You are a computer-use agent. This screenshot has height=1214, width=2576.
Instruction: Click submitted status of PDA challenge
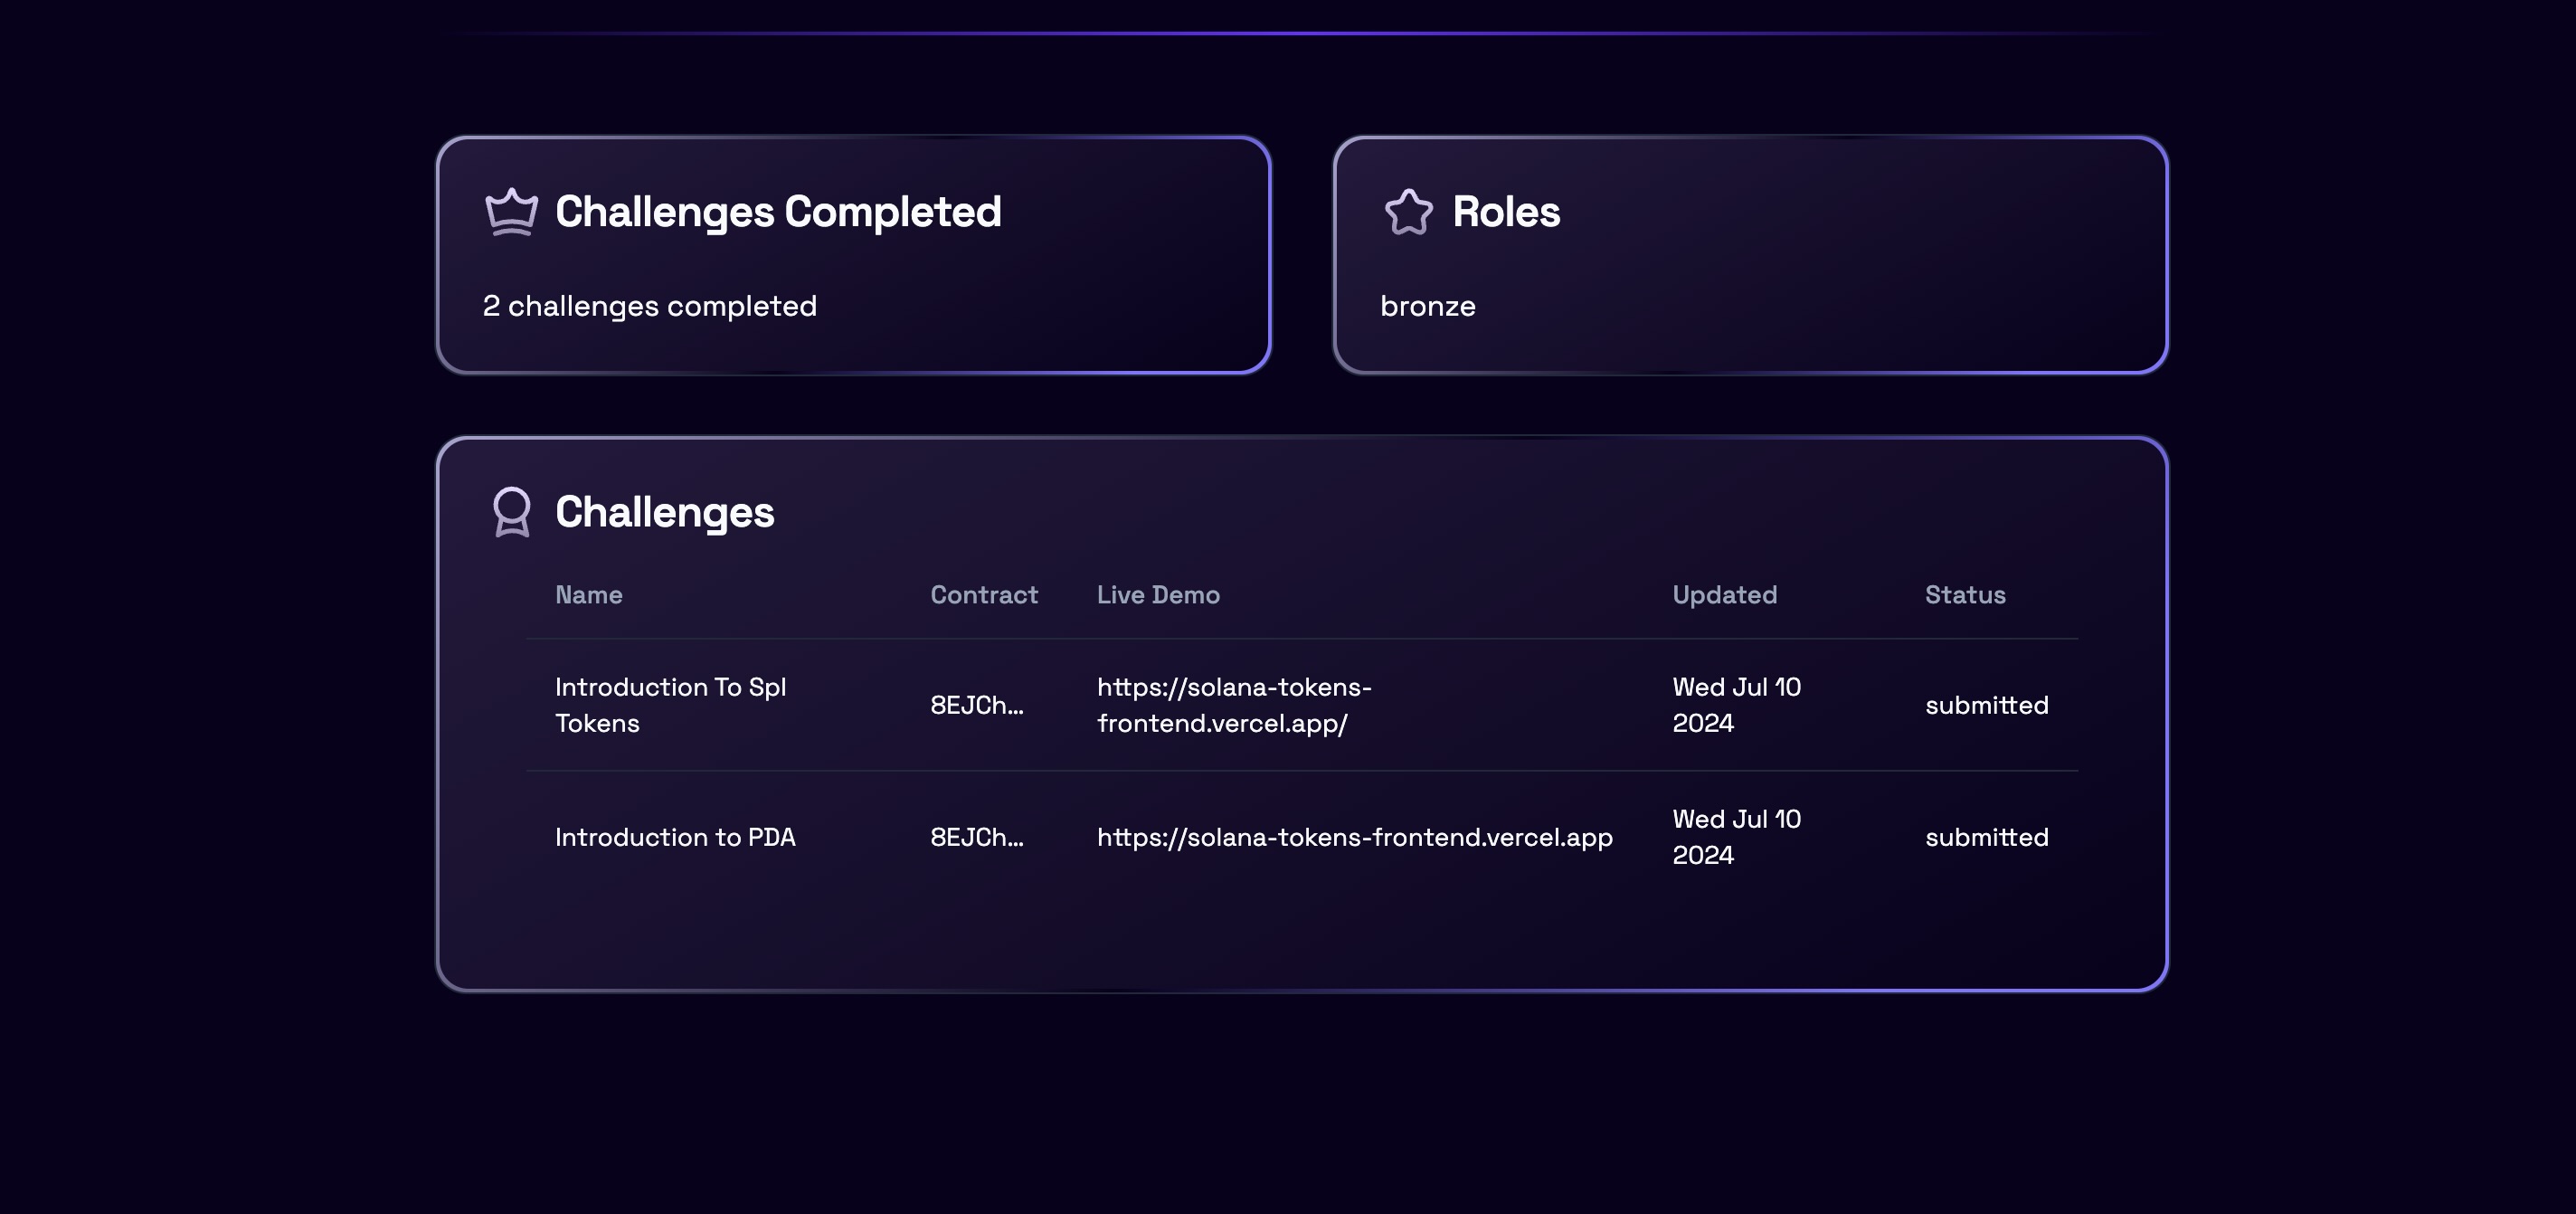pos(1986,837)
